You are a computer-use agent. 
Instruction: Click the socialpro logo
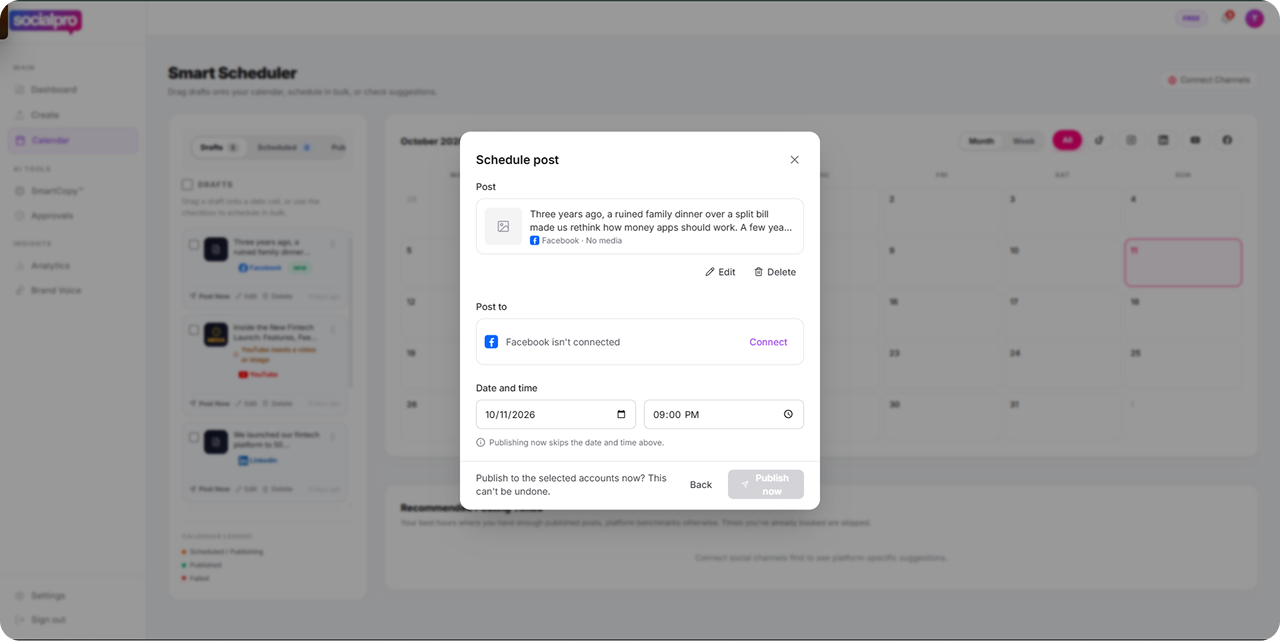[47, 21]
